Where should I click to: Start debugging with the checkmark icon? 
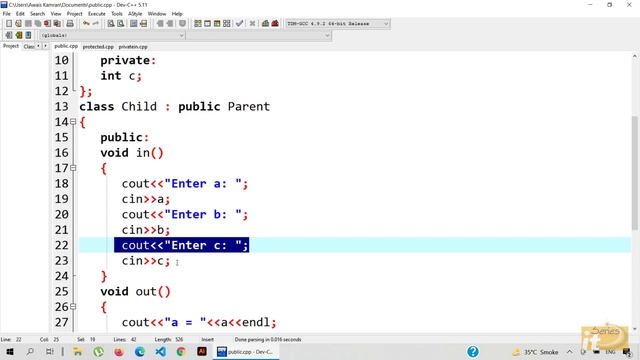coord(240,24)
